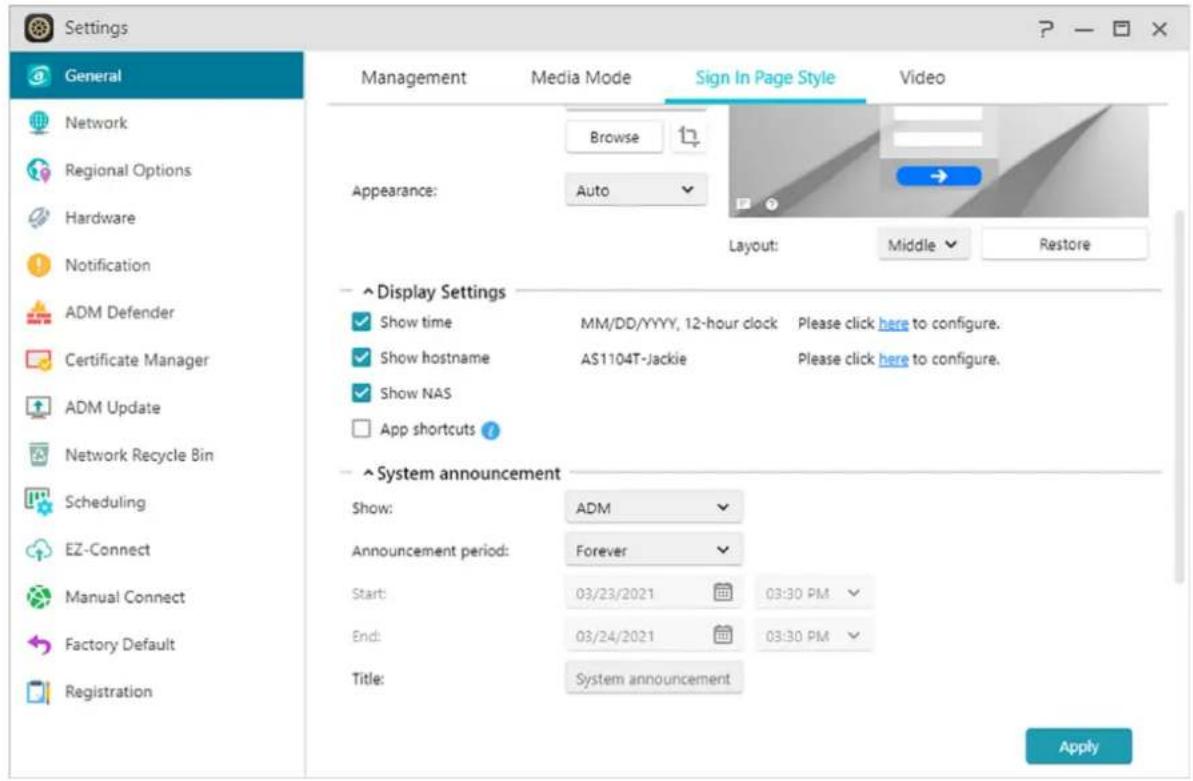Switch to the Media Mode tab

(x=581, y=78)
